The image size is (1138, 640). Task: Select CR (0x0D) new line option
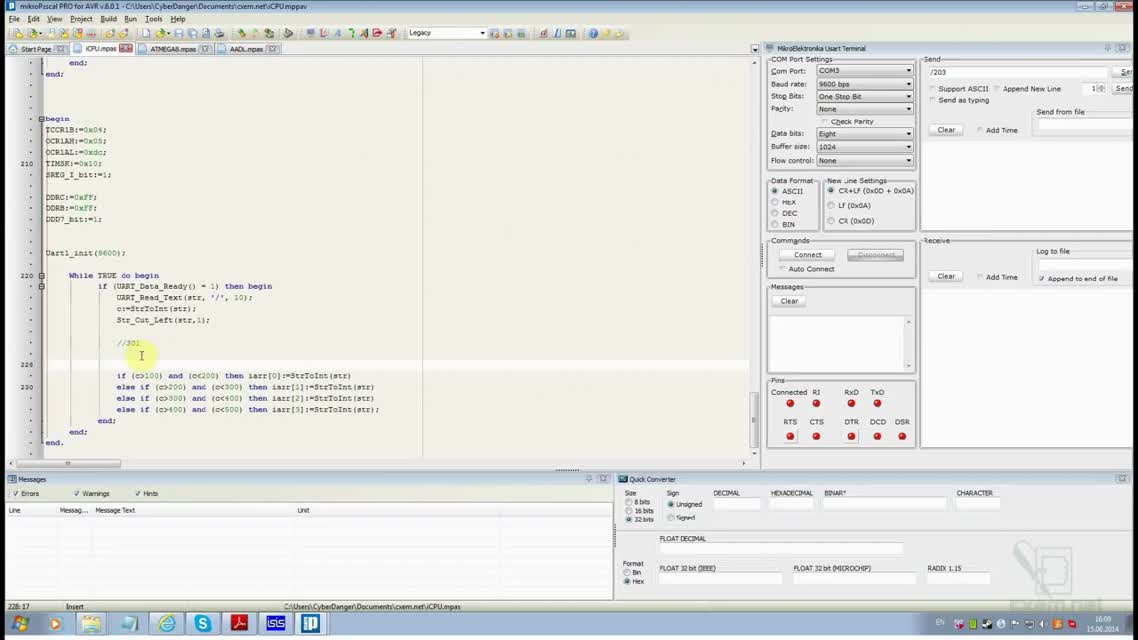click(831, 221)
